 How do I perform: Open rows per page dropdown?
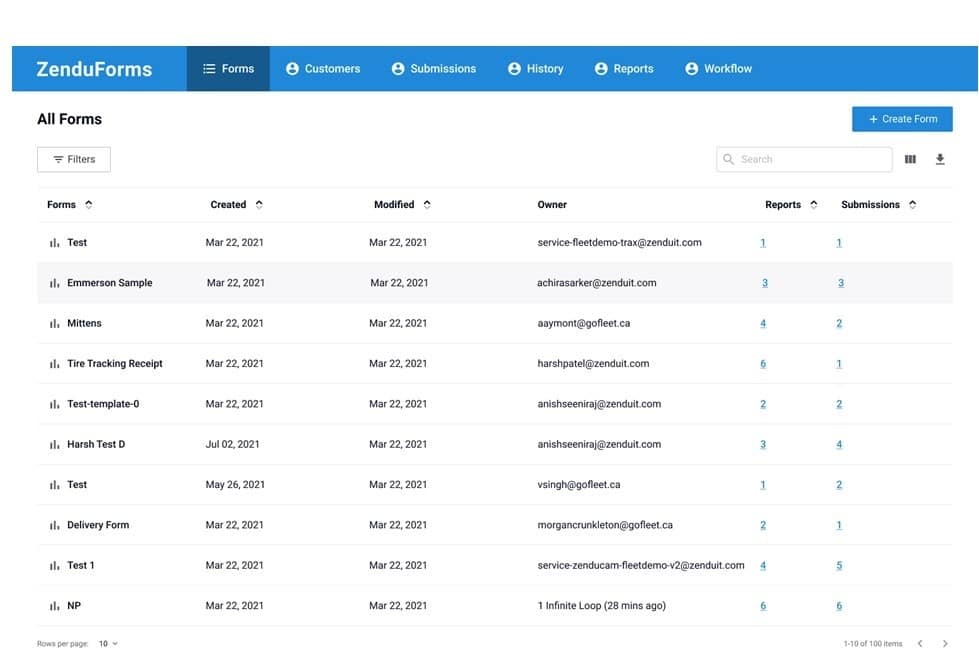[109, 643]
